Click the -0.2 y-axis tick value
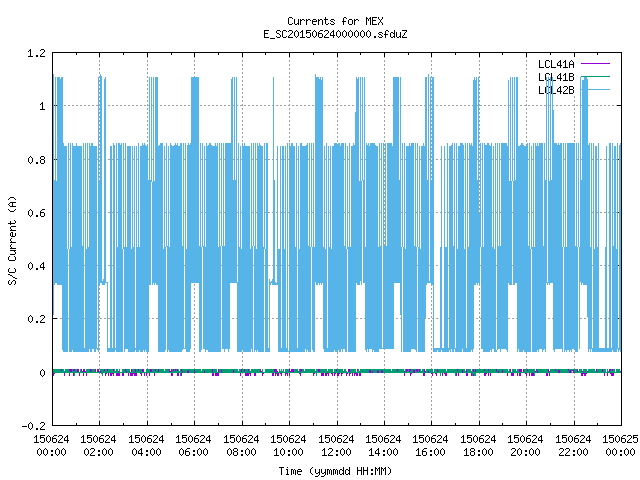The image size is (640, 480). pos(33,426)
